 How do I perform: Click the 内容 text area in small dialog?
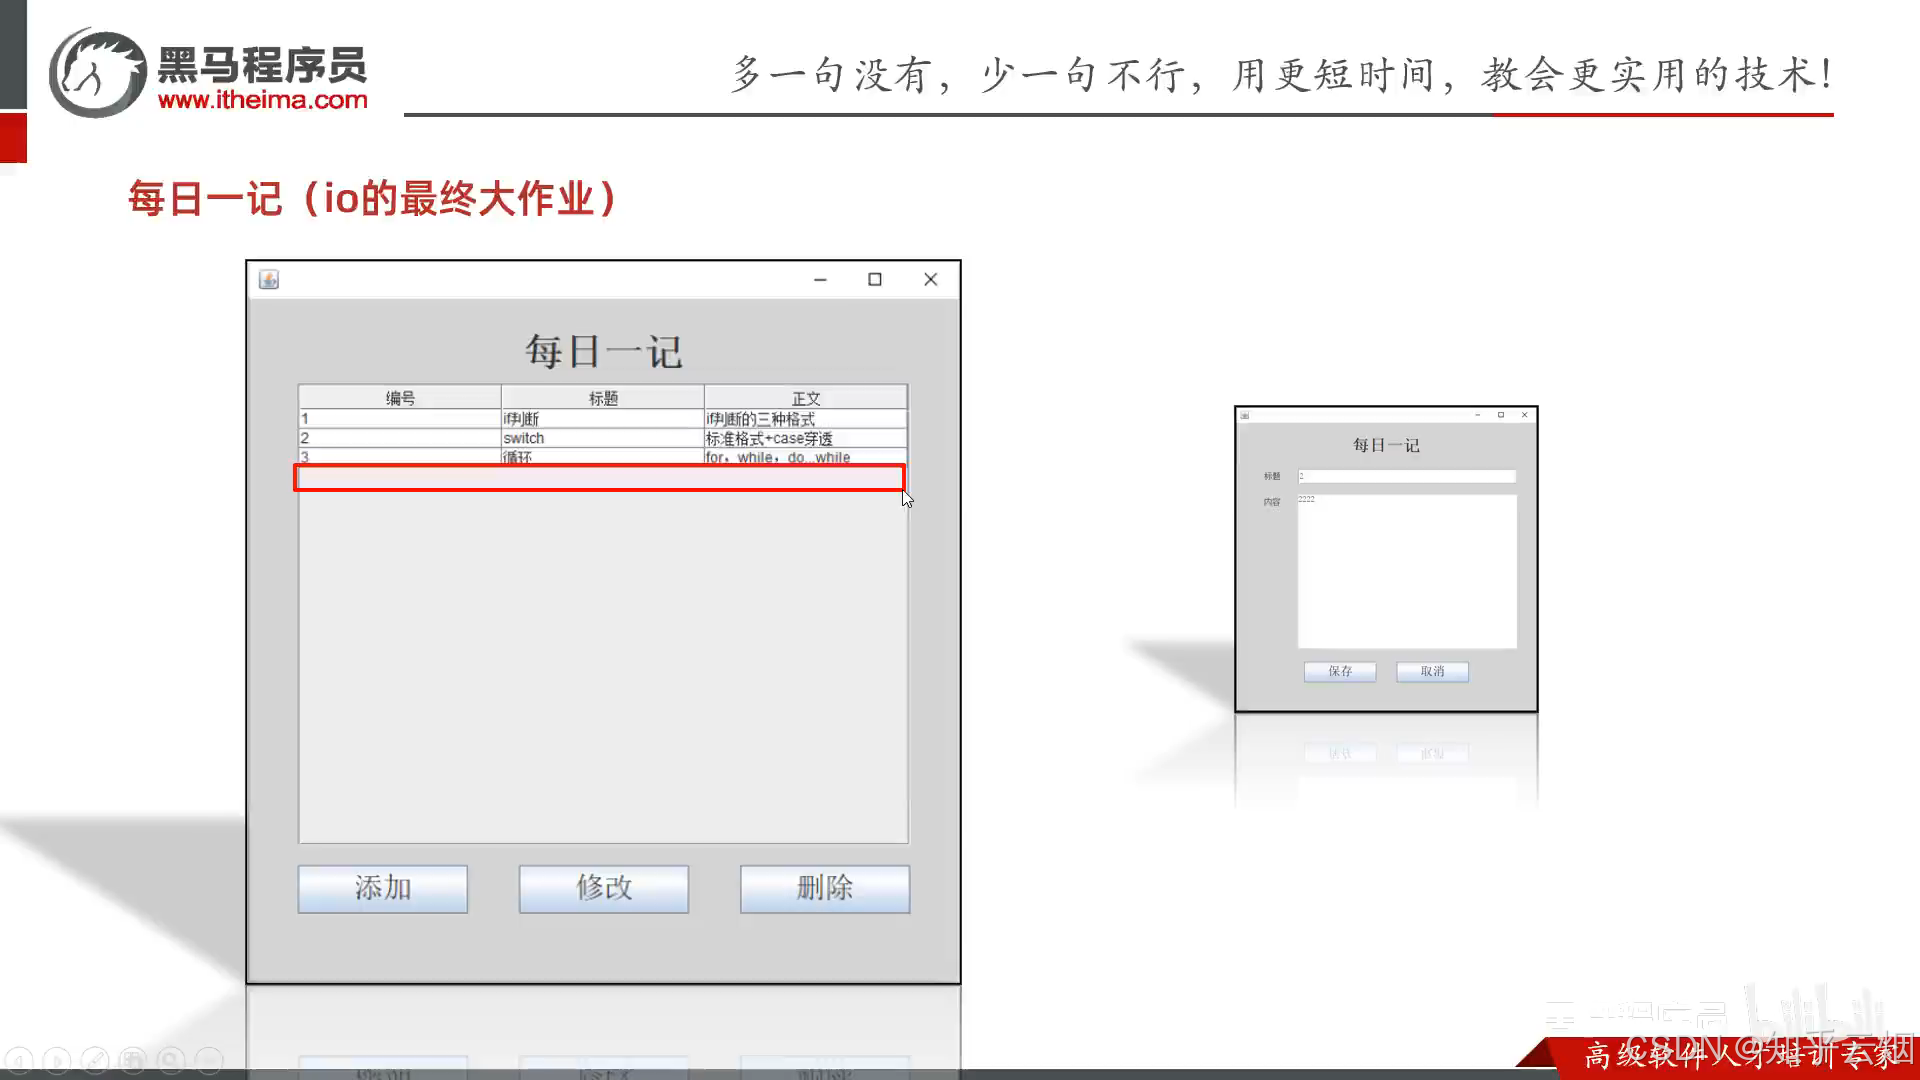(1406, 571)
